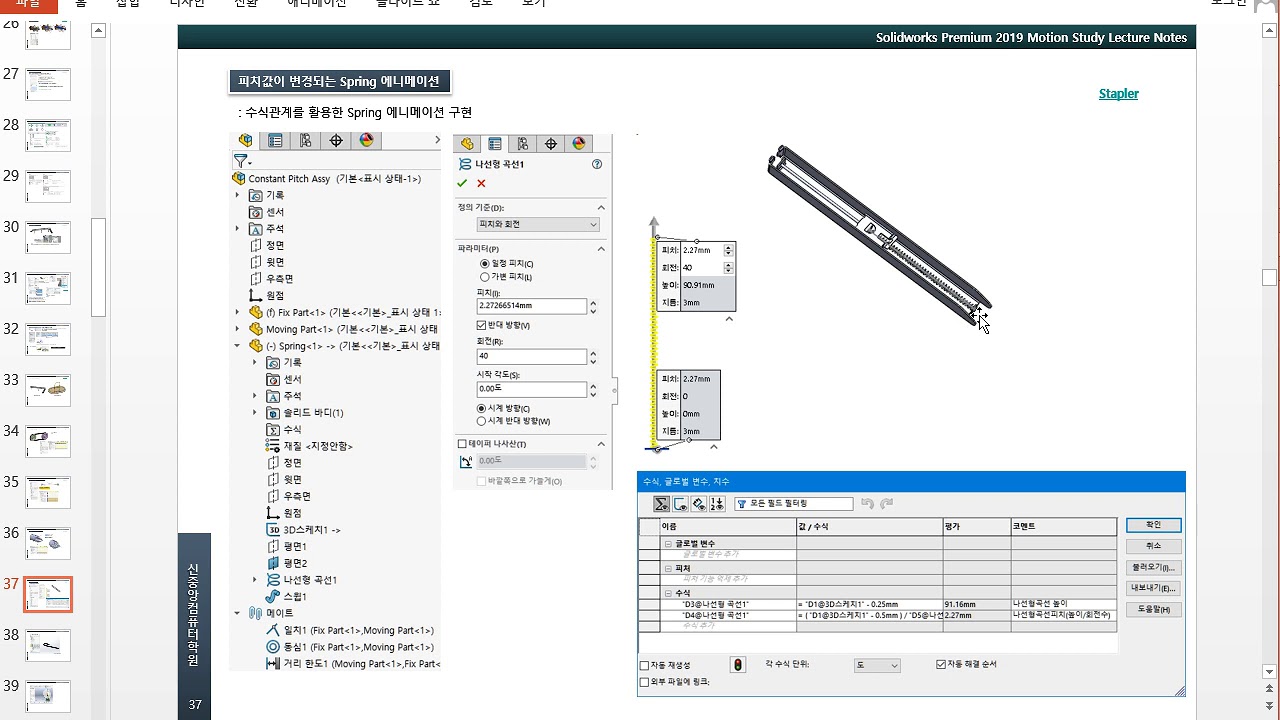Image resolution: width=1280 pixels, height=720 pixels.
Task: Select the 가변 피치 radio button
Action: click(485, 277)
